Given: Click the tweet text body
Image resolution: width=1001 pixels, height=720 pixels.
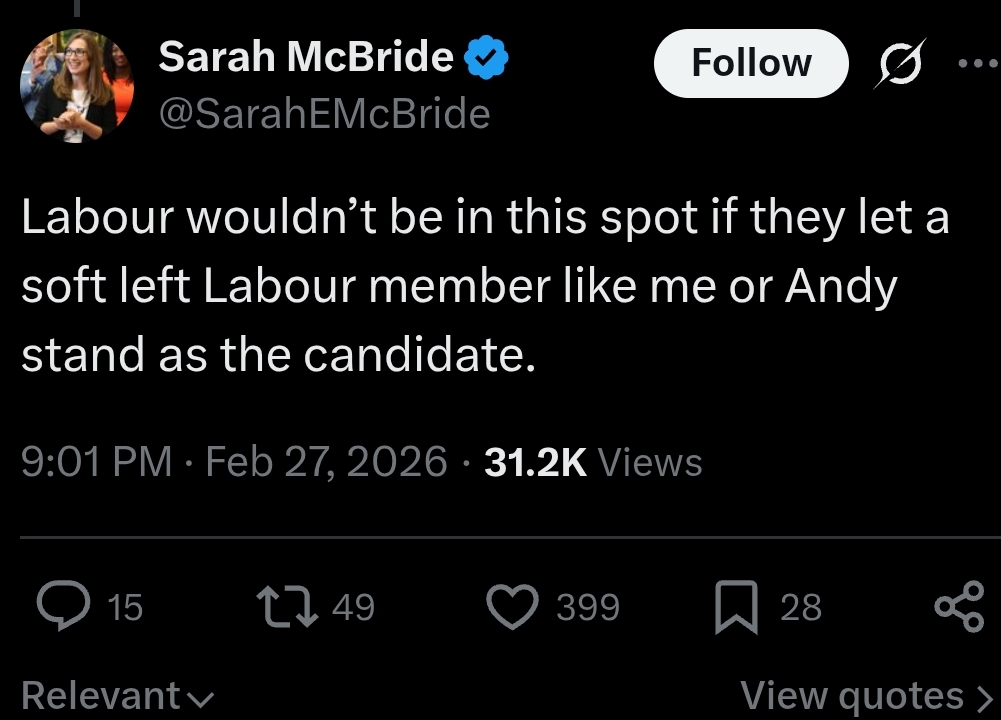Looking at the screenshot, I should (x=480, y=287).
